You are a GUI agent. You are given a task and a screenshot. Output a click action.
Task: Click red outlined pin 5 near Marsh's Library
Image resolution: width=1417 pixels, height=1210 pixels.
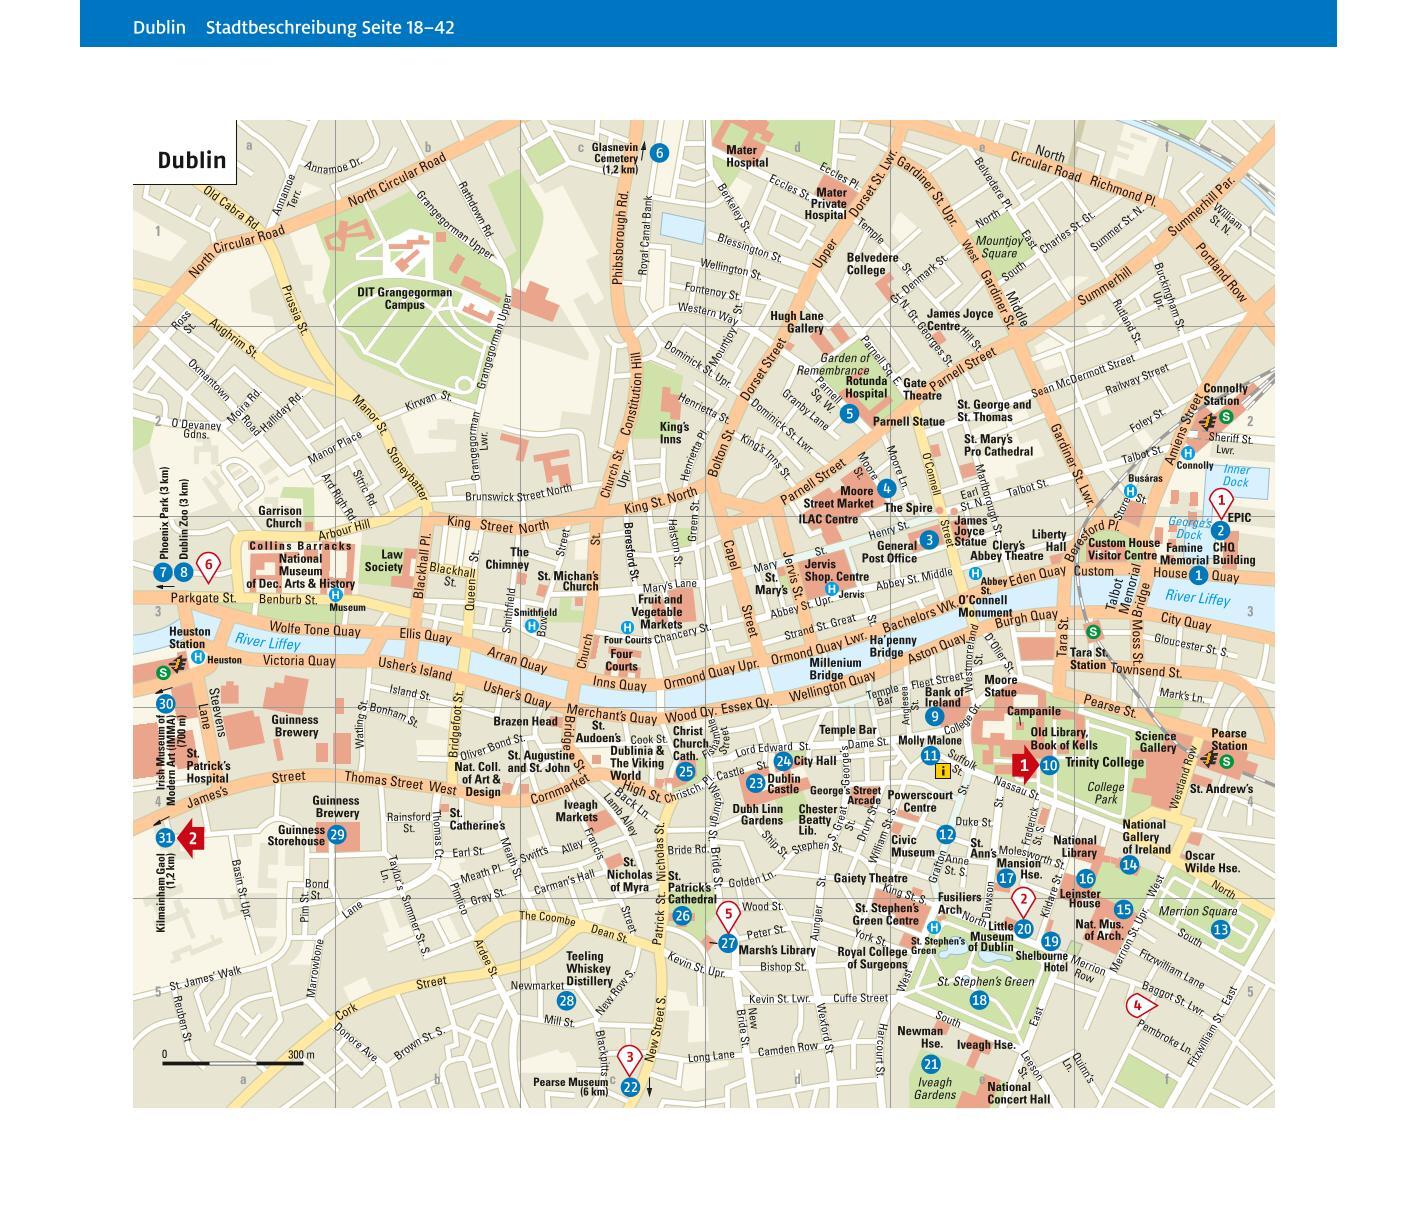pyautogui.click(x=728, y=914)
